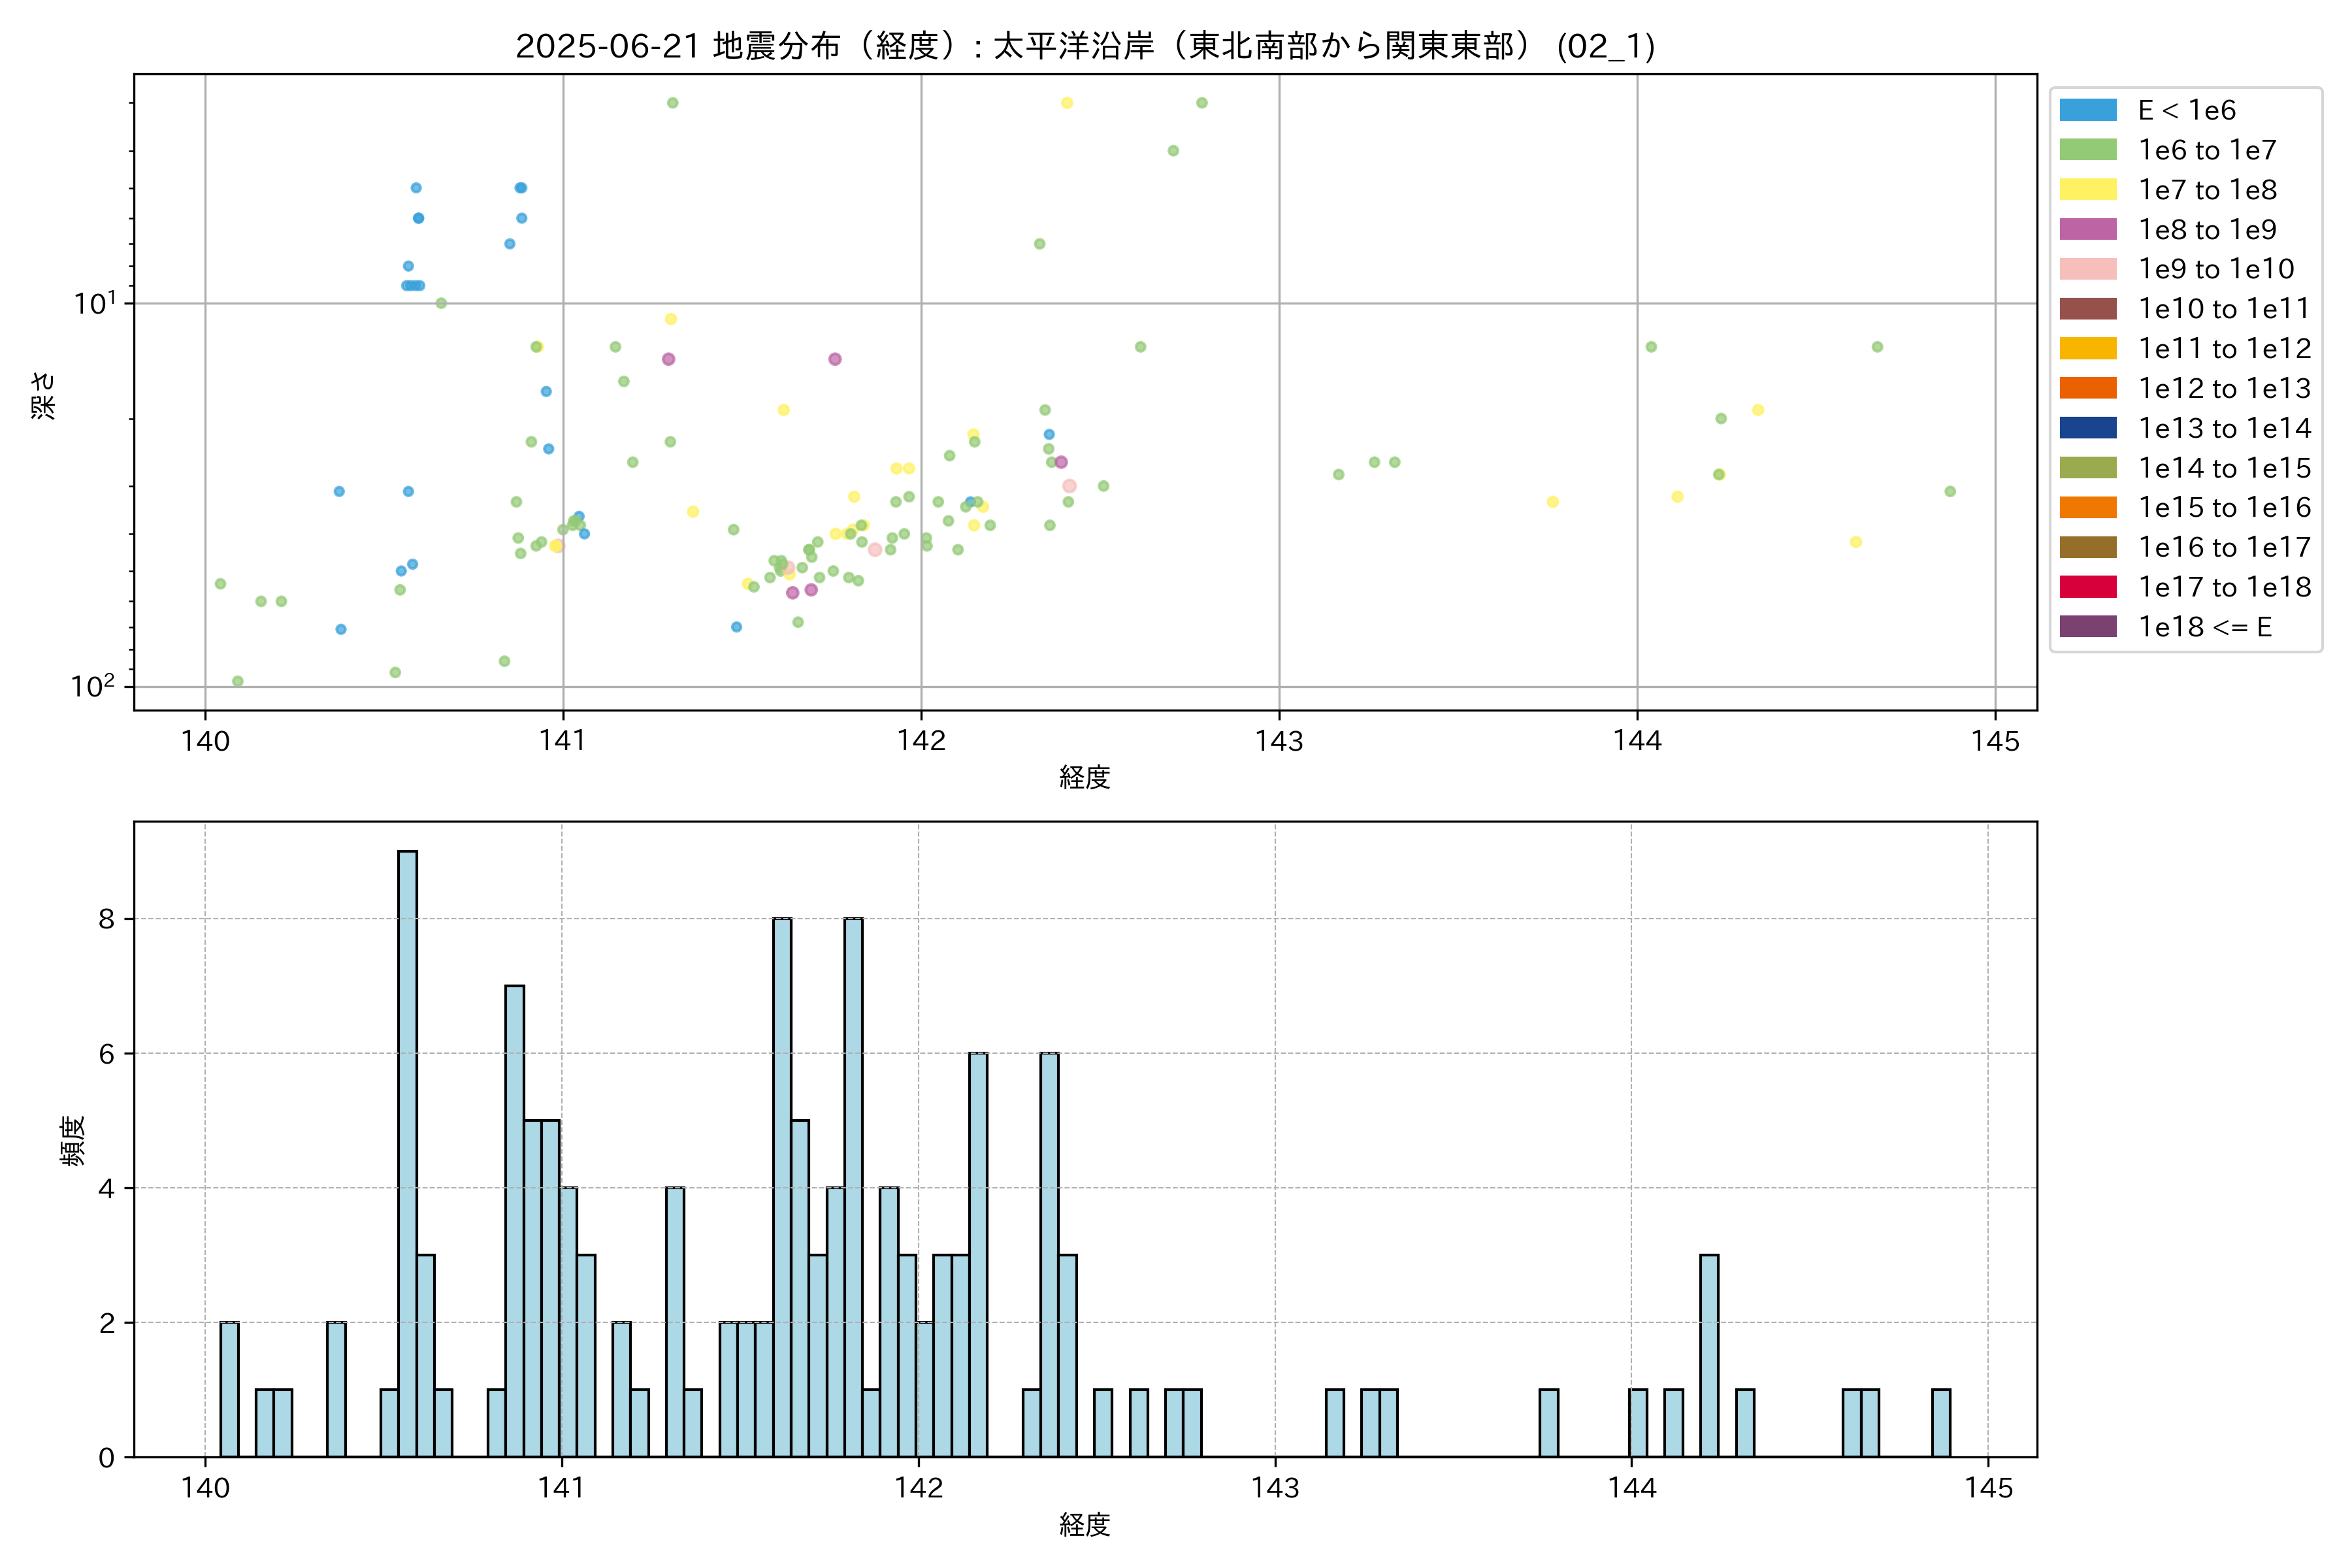Click the purple 1e8 to 1e9 legend swatch
The image size is (2352, 1568).
(2087, 229)
